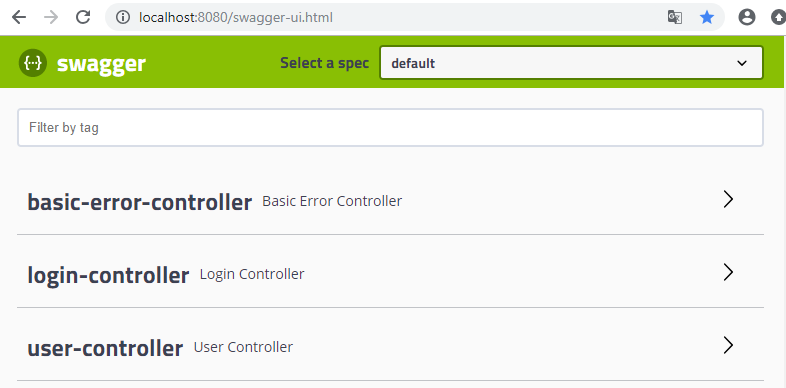Click the site information icon in address bar
The image size is (786, 388).
pyautogui.click(x=123, y=18)
